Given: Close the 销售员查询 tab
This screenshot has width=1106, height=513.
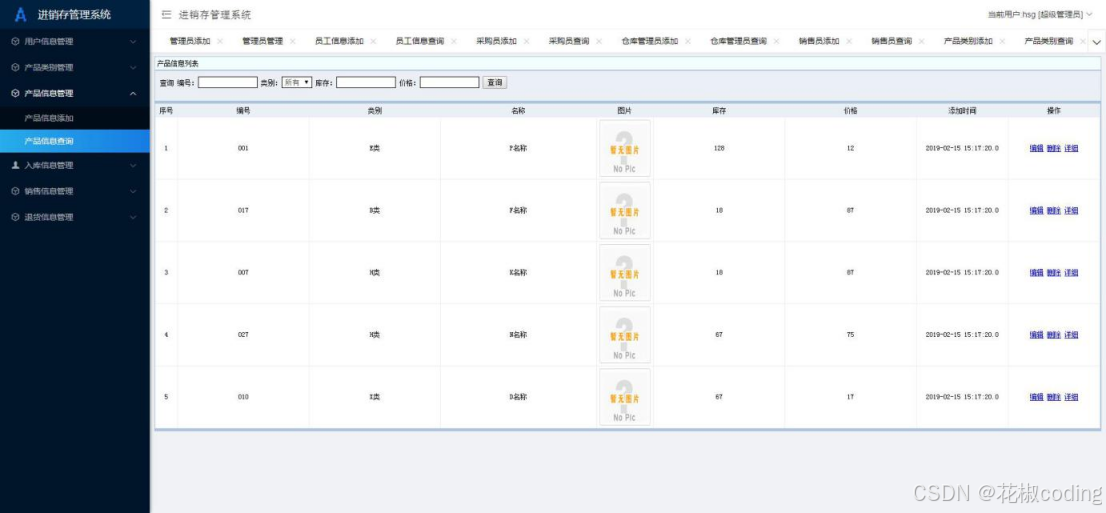Looking at the screenshot, I should (x=921, y=42).
